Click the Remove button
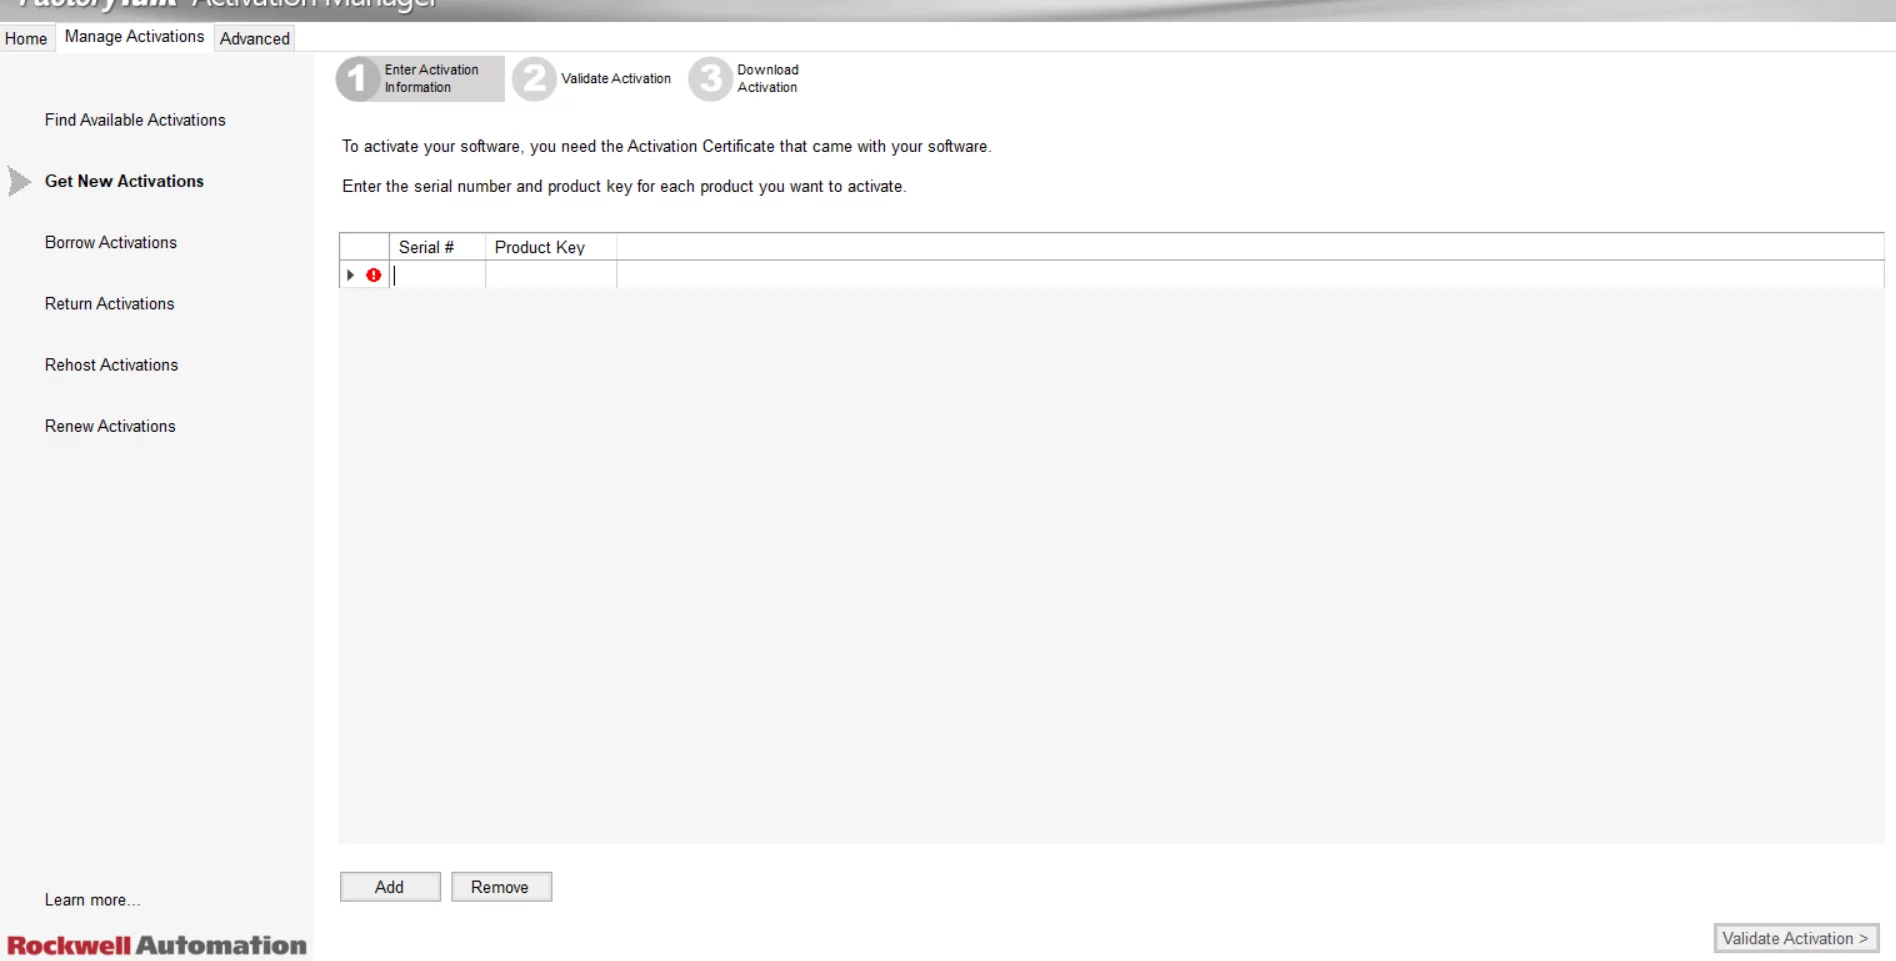This screenshot has height=961, width=1896. [x=501, y=887]
